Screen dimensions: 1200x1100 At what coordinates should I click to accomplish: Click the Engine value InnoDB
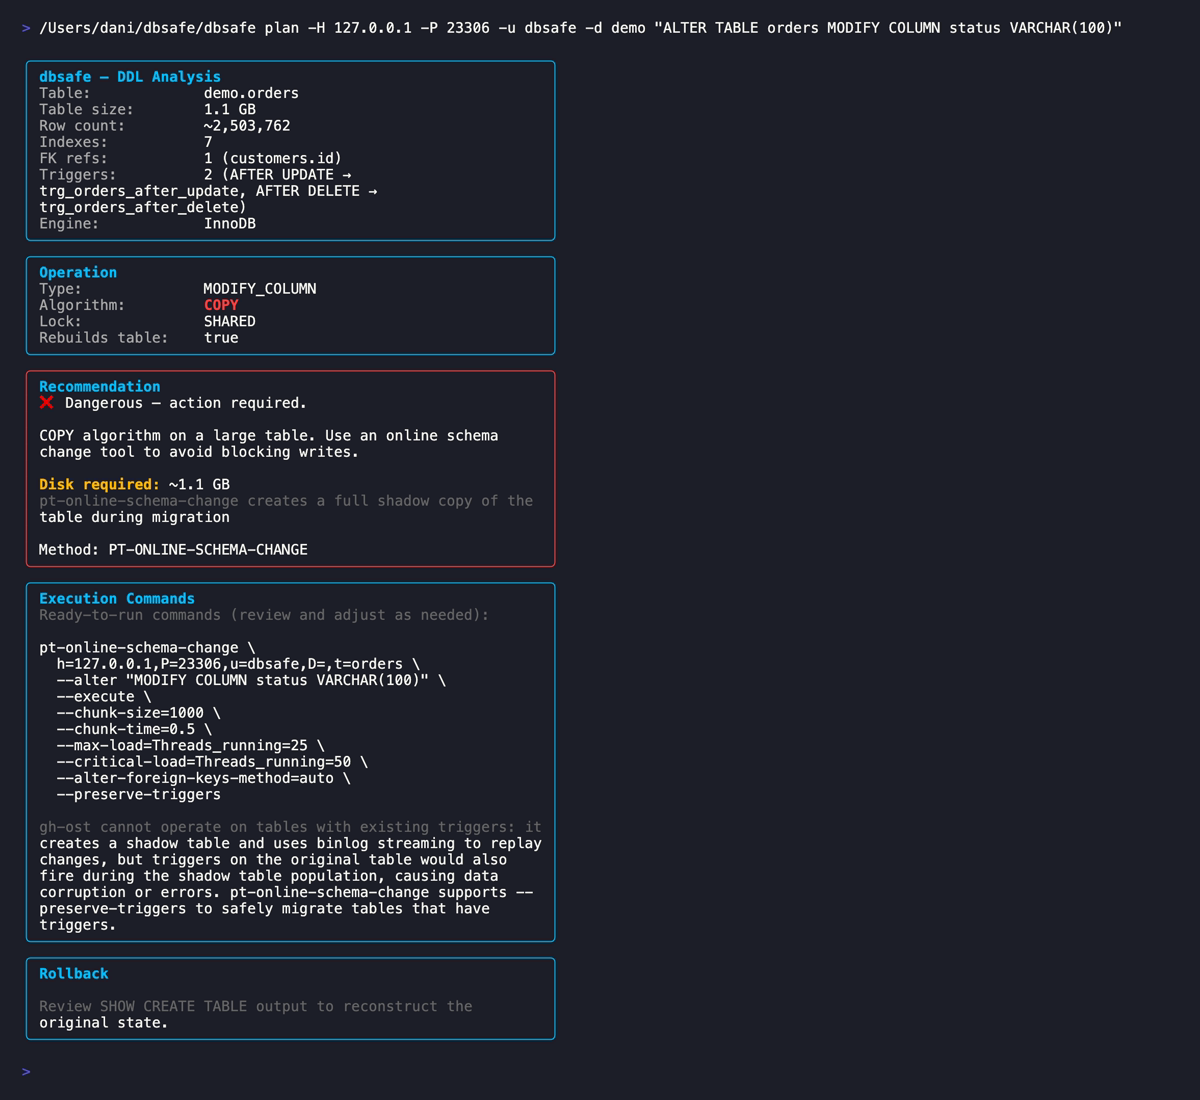pos(229,223)
